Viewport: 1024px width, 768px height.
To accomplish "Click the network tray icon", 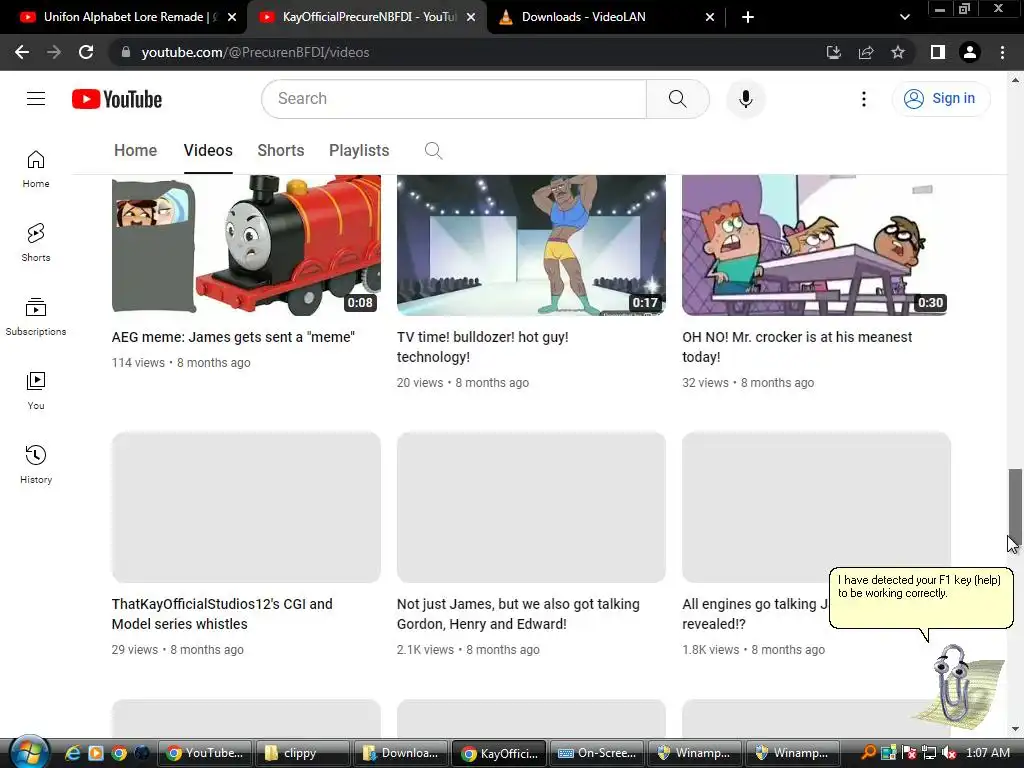I will point(929,753).
